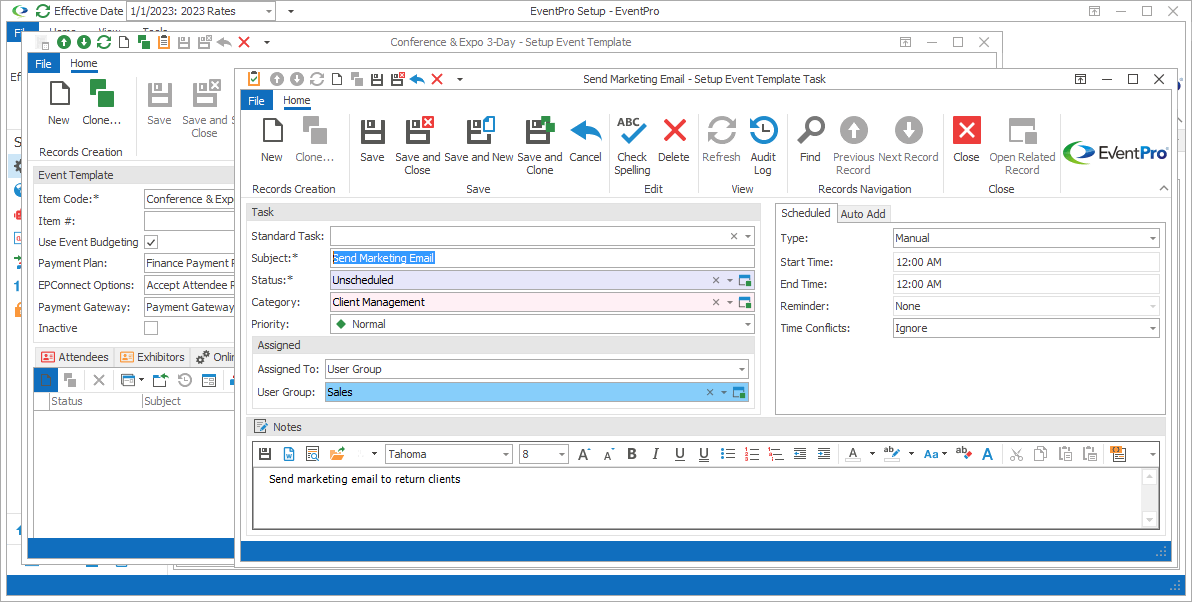Image resolution: width=1192 pixels, height=602 pixels.
Task: Click Clone in the Event Template window ribbon
Action: (x=101, y=104)
